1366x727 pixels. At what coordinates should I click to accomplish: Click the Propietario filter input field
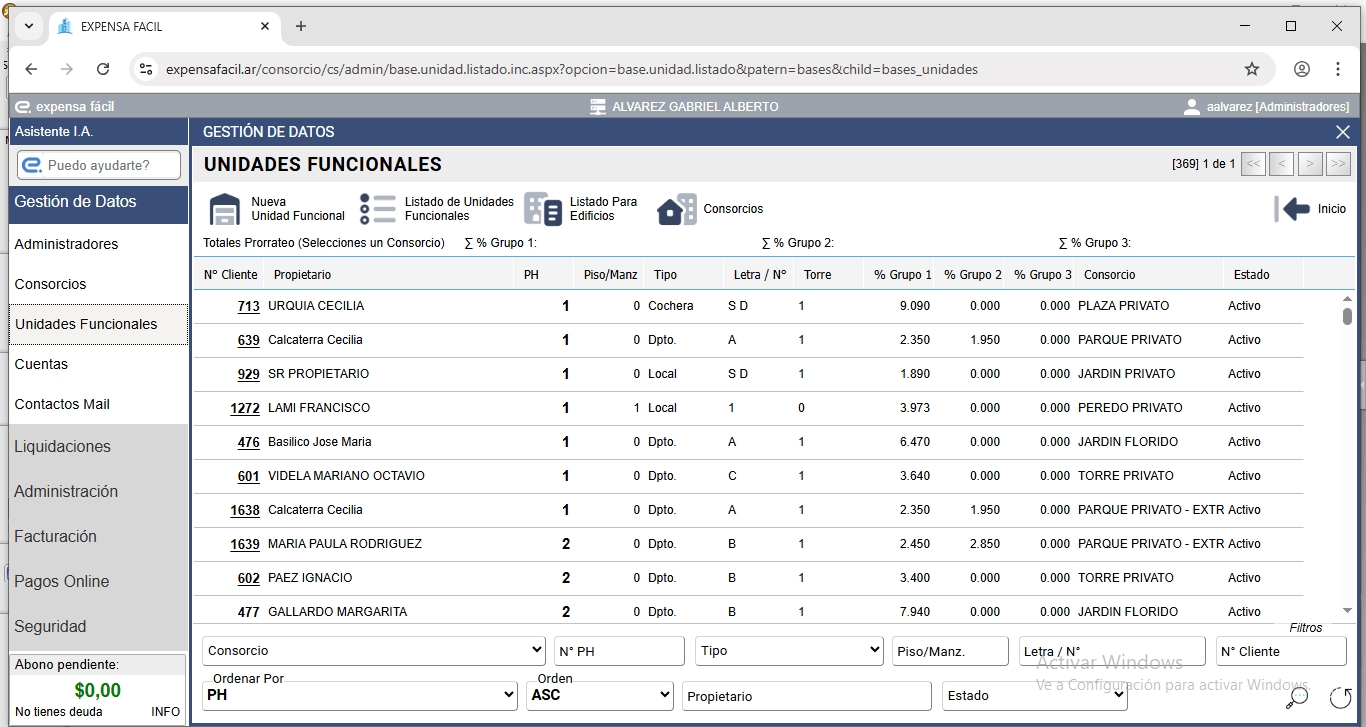pos(806,696)
